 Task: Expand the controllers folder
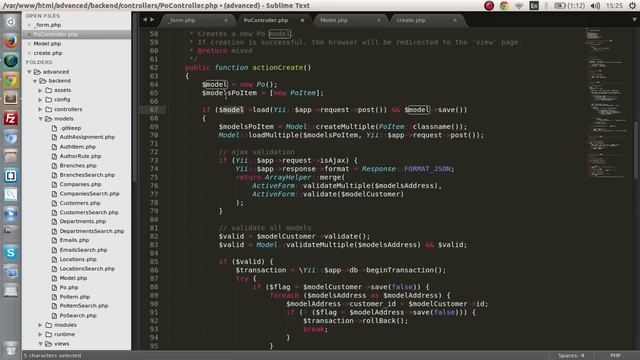40,109
